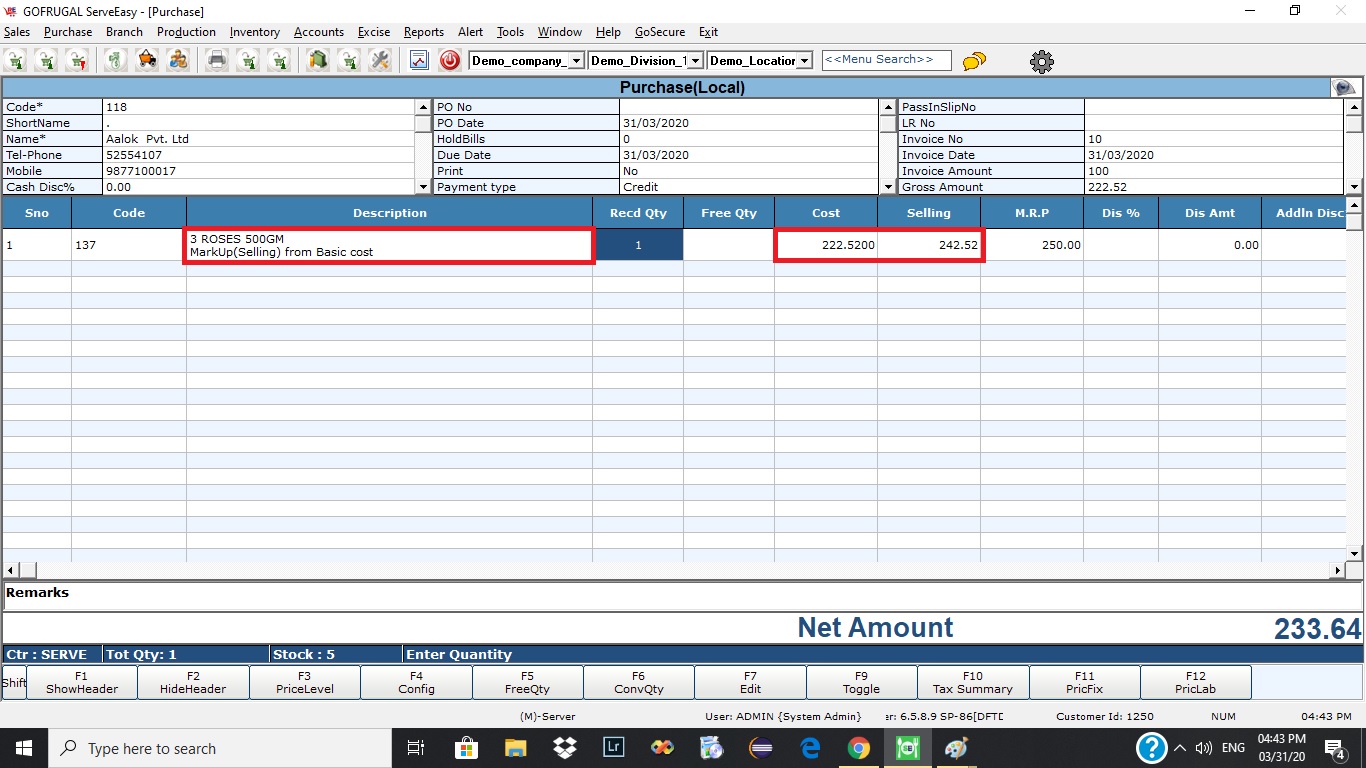Expand the Demo_Location dropdown

pos(805,61)
